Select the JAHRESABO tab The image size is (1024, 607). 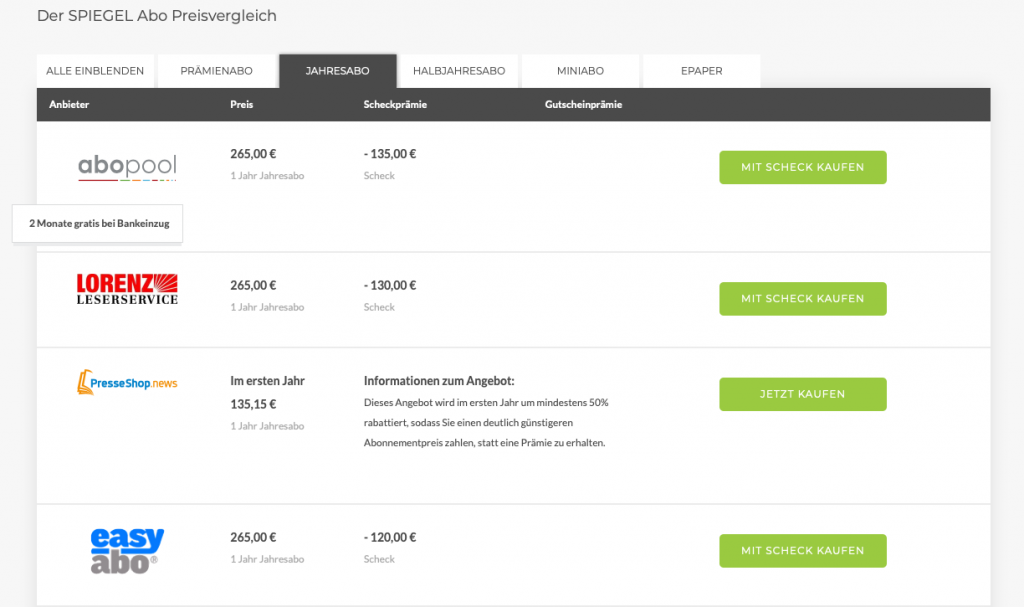(x=338, y=71)
